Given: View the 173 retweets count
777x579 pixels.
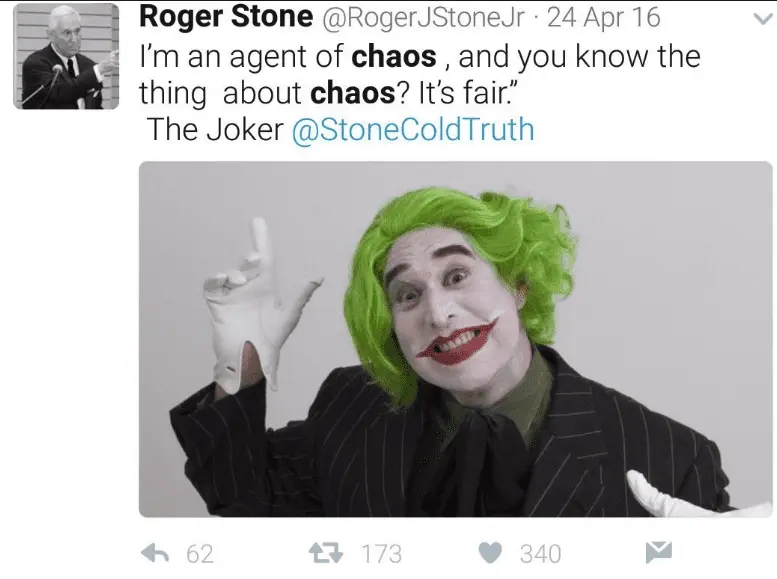Looking at the screenshot, I should pyautogui.click(x=380, y=553).
